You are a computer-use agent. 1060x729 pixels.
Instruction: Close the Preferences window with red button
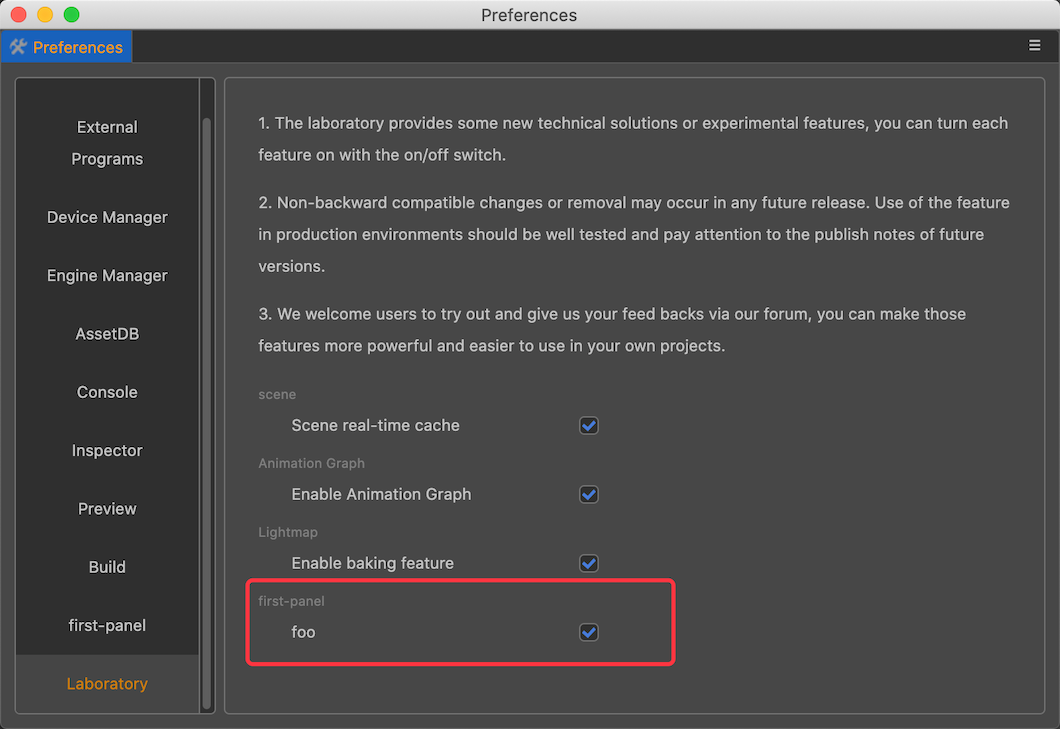click(19, 15)
